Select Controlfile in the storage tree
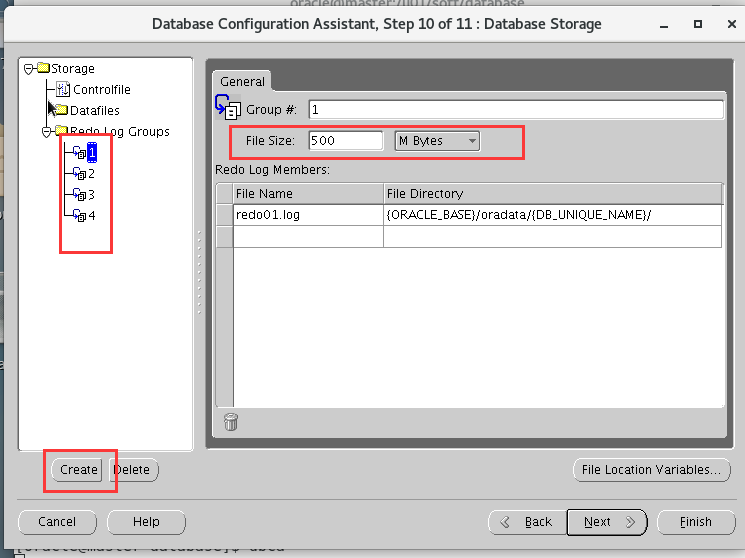 pos(102,89)
